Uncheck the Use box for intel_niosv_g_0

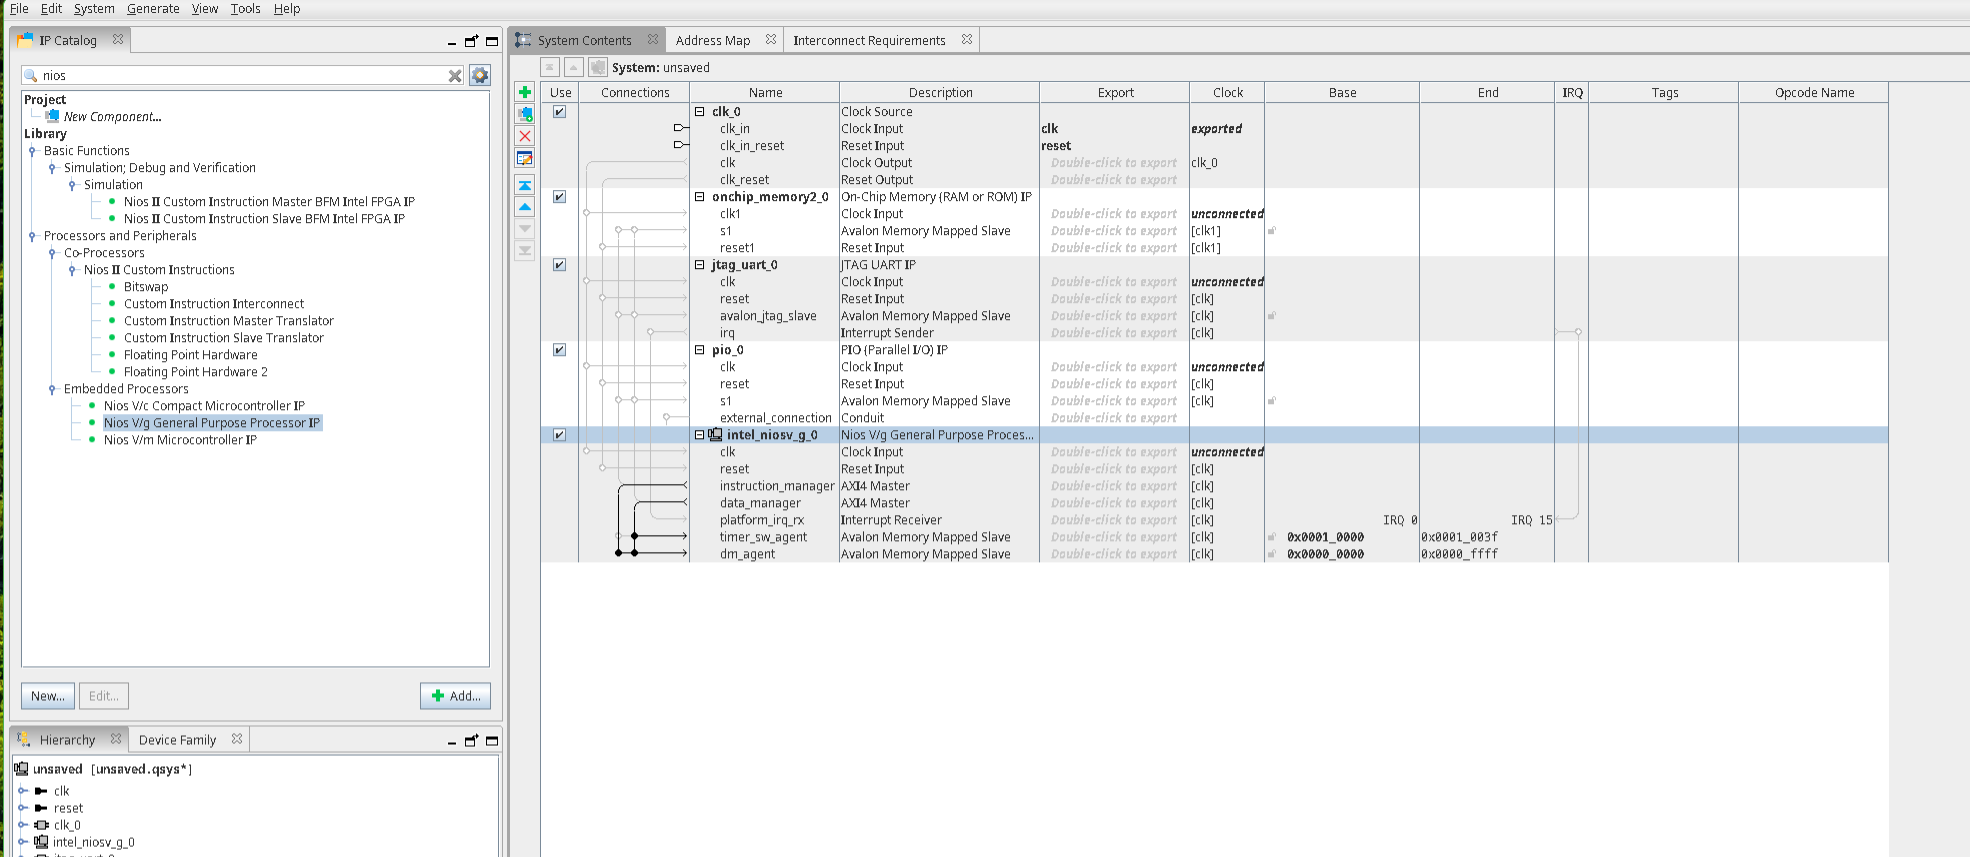(x=560, y=435)
